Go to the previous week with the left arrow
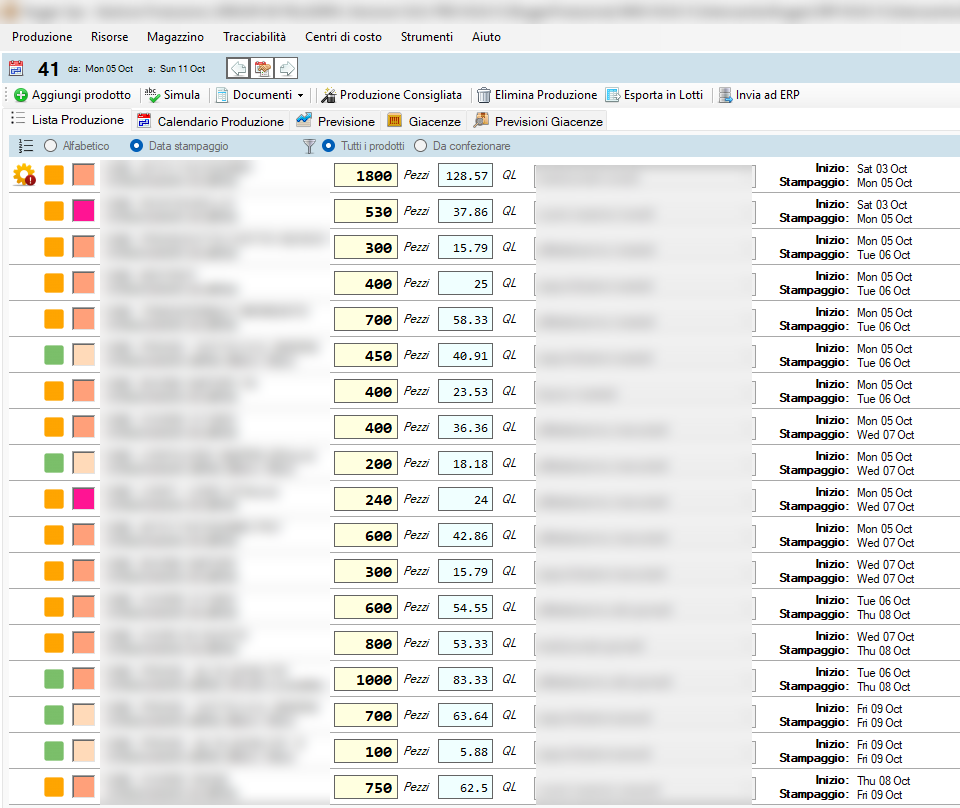This screenshot has width=960, height=808. (x=239, y=68)
